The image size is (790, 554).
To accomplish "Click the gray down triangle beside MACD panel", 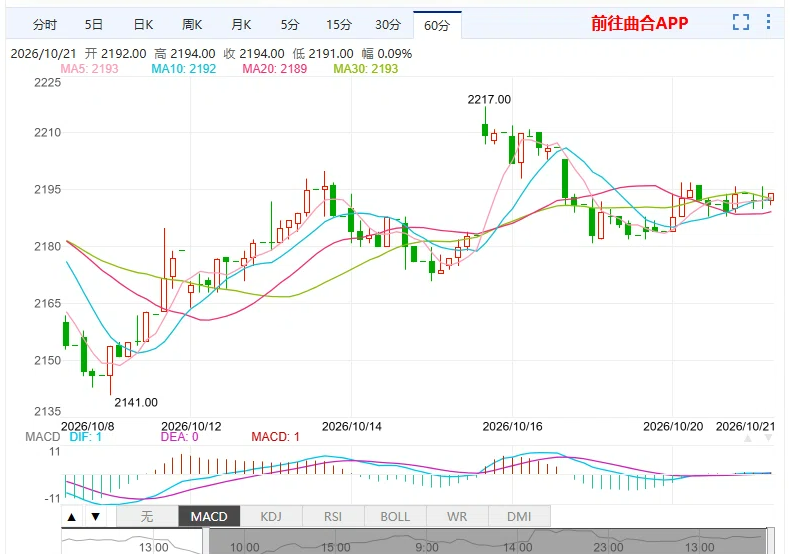I will (x=768, y=439).
